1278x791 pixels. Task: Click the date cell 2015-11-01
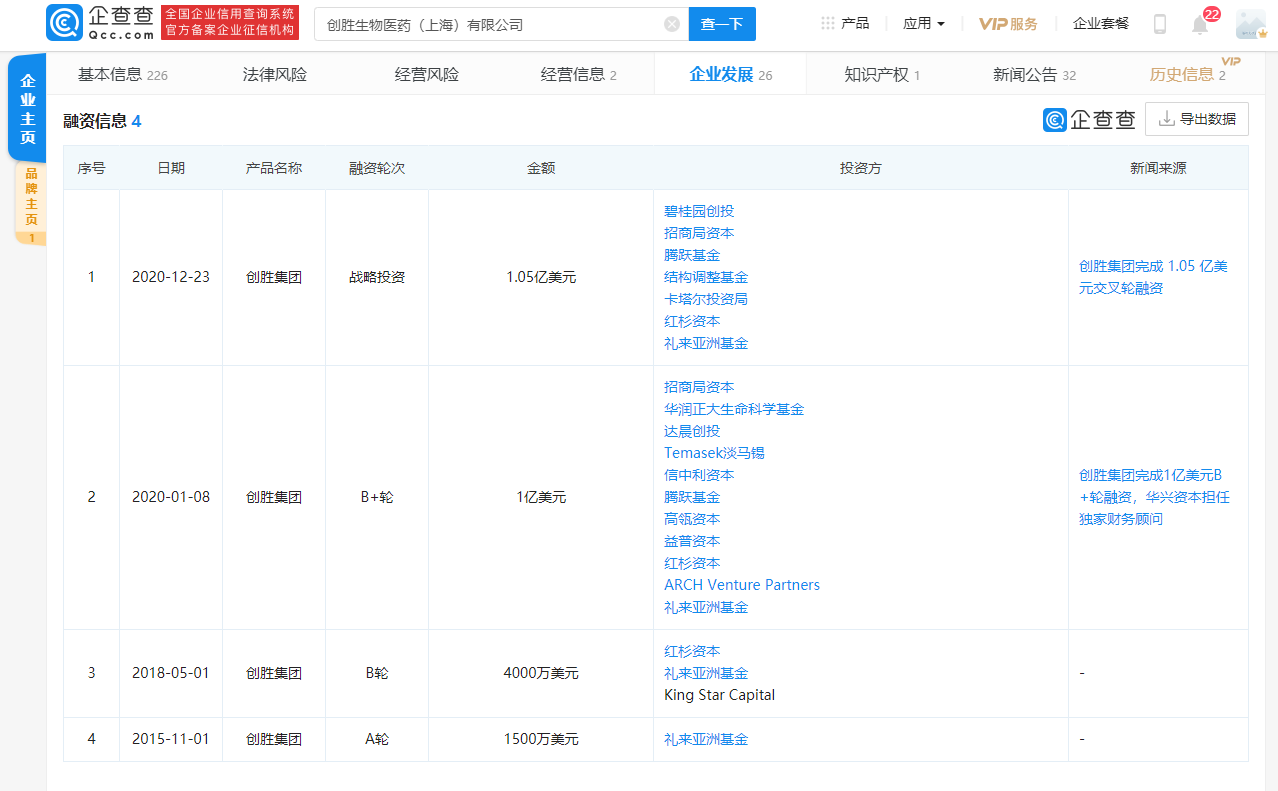171,739
